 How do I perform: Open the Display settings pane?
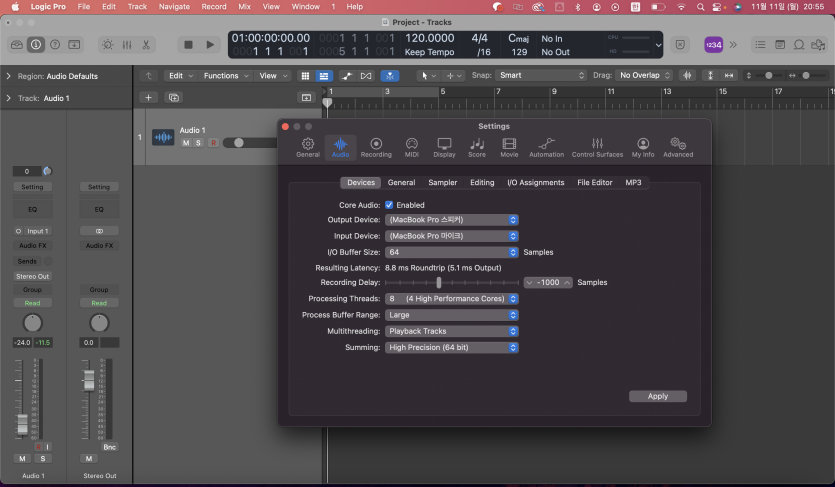[x=444, y=147]
